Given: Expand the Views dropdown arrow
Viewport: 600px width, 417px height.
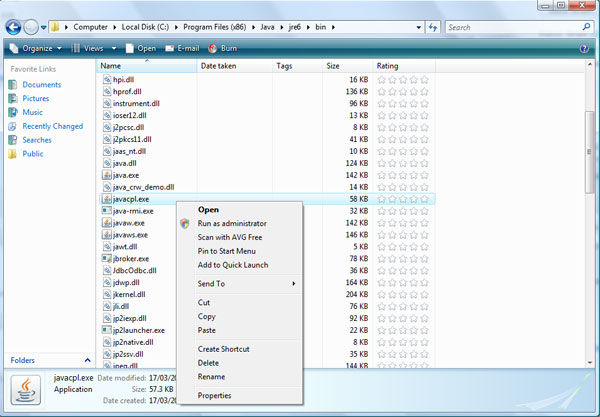Looking at the screenshot, I should [114, 48].
